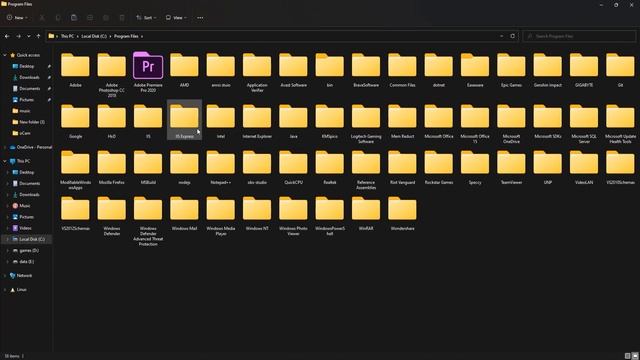Image resolution: width=640 pixels, height=360 pixels.
Task: Open the address bar history dropdown
Action: 502,36
